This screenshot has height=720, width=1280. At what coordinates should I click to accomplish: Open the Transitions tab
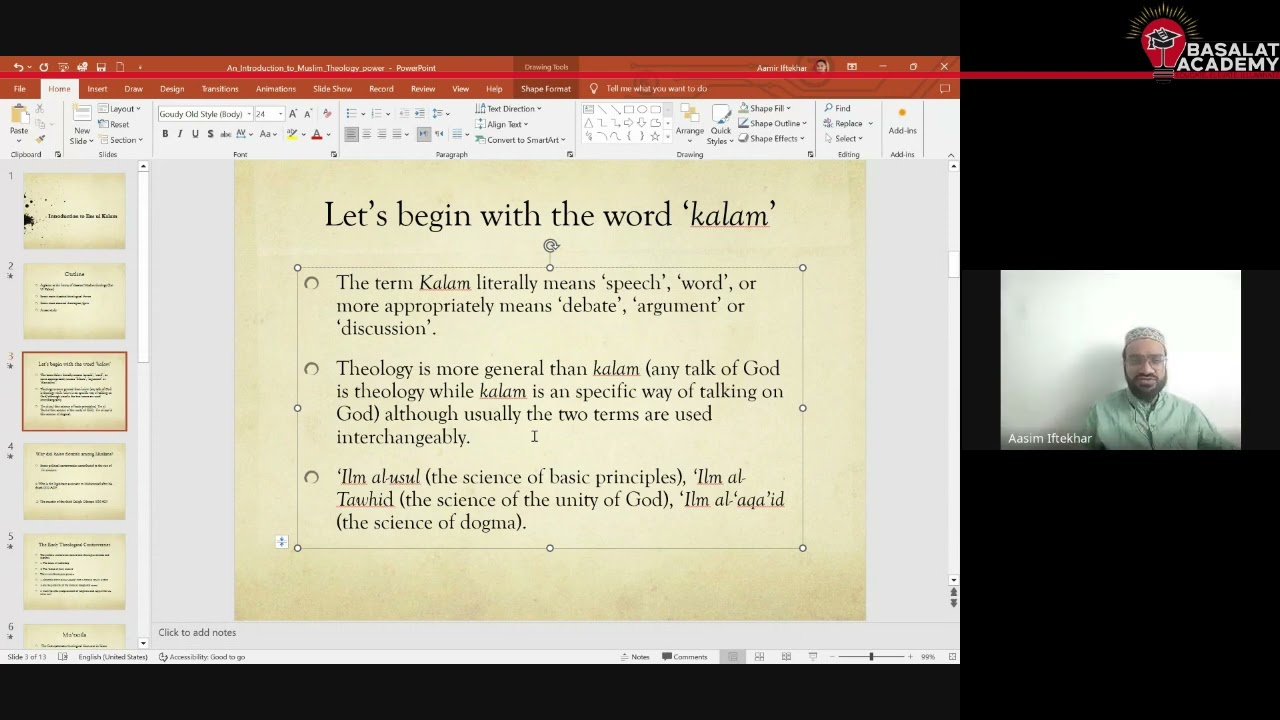[x=220, y=89]
